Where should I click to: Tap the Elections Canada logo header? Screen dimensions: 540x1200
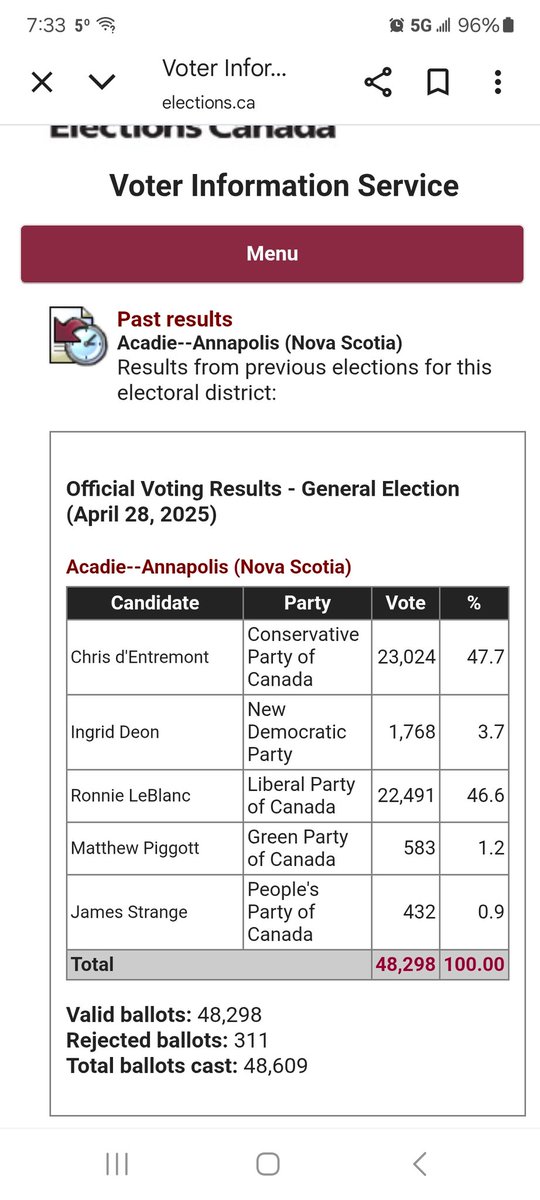click(192, 130)
